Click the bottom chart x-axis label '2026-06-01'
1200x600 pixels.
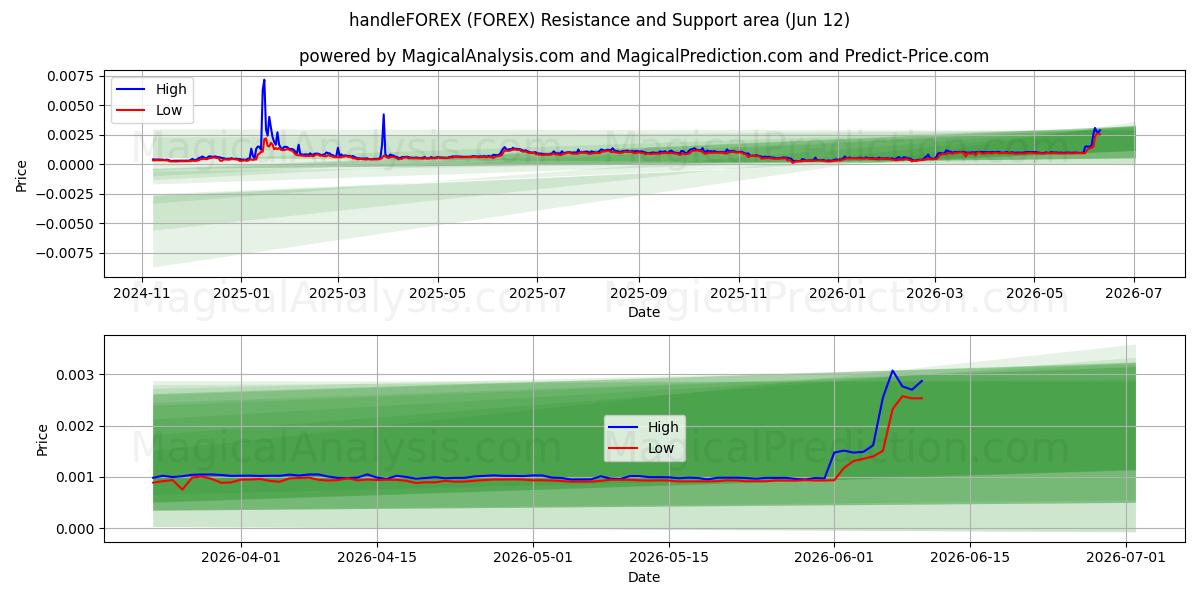834,560
